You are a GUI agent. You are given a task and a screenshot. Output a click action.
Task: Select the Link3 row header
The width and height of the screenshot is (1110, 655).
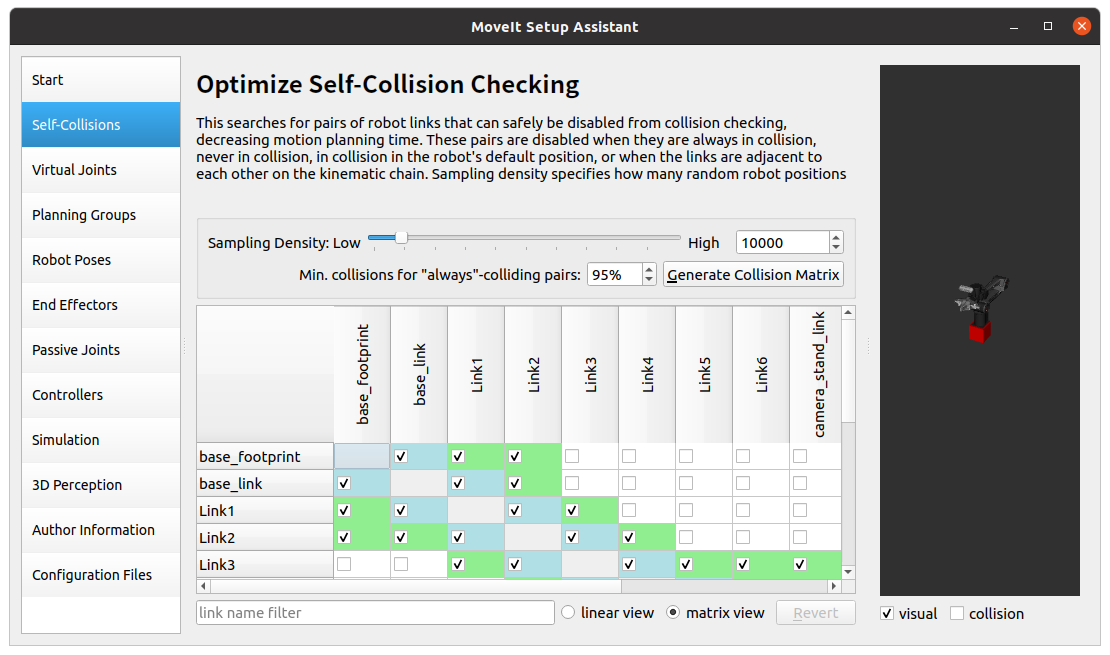click(265, 564)
